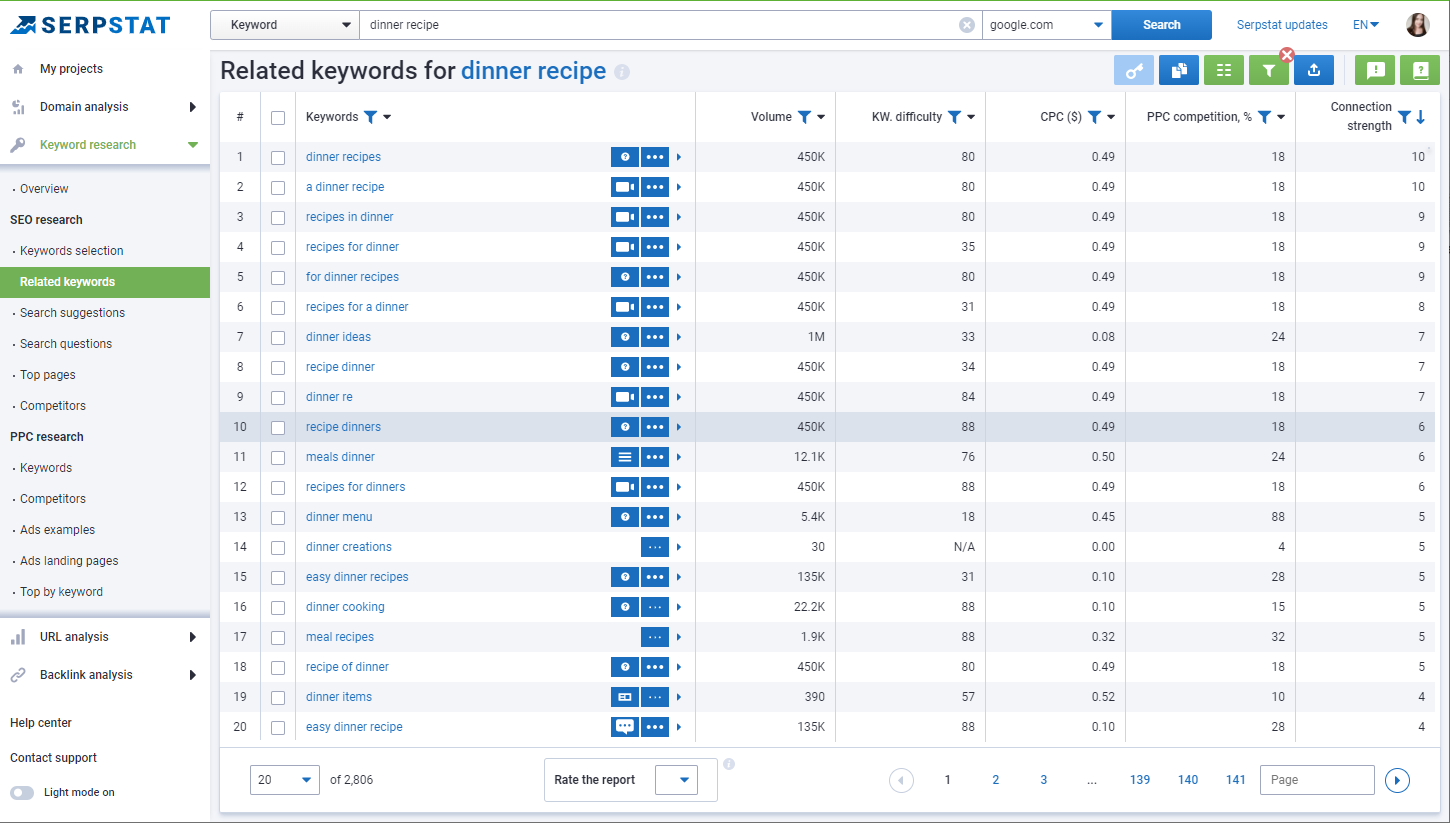Click the key icon button in report toolbar

[x=1134, y=70]
